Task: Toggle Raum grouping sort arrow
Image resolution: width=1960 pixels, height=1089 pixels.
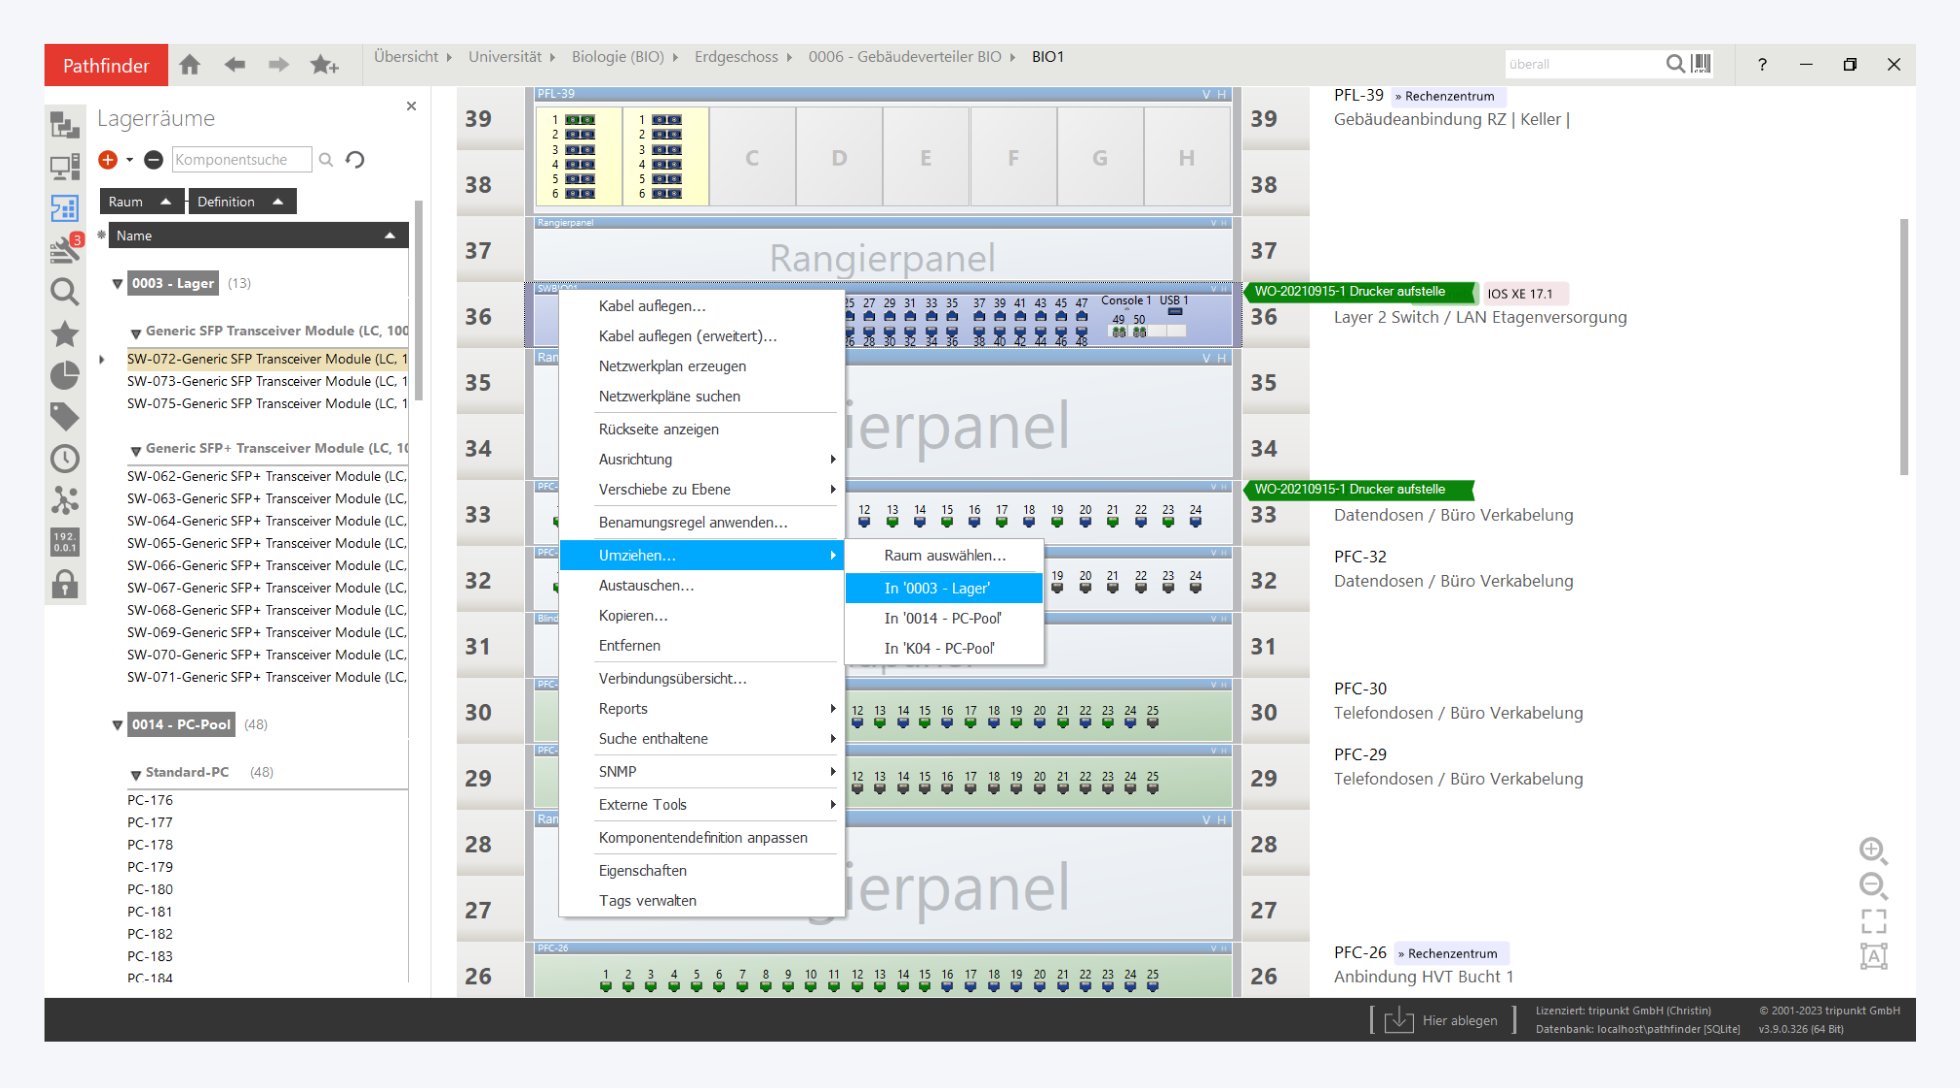Action: tap(166, 202)
